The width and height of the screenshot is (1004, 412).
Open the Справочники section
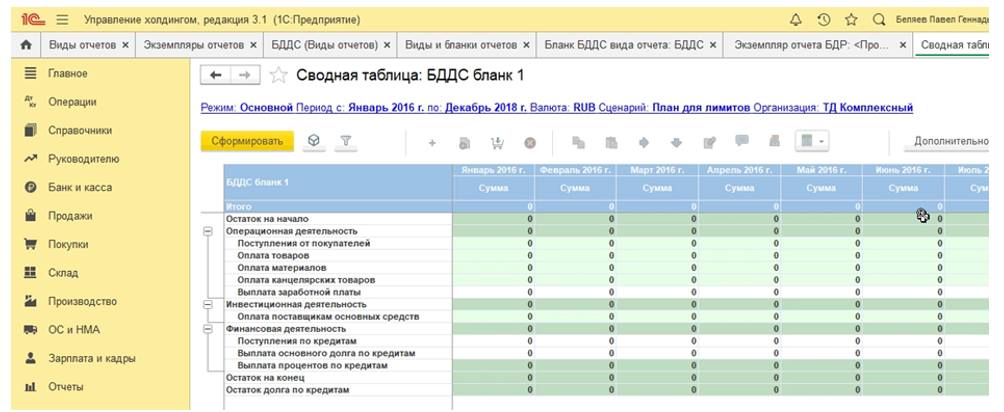(x=80, y=130)
